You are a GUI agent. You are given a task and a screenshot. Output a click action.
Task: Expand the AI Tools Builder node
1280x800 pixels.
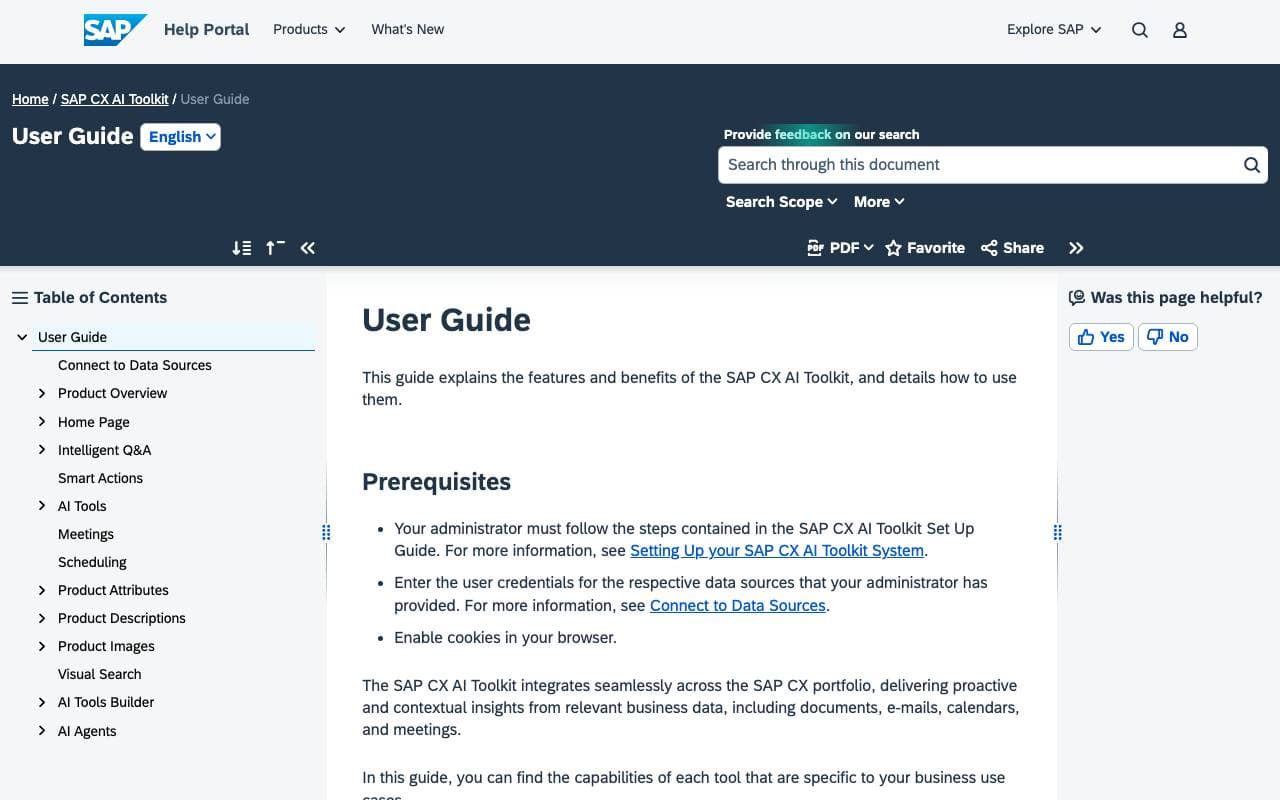click(42, 702)
